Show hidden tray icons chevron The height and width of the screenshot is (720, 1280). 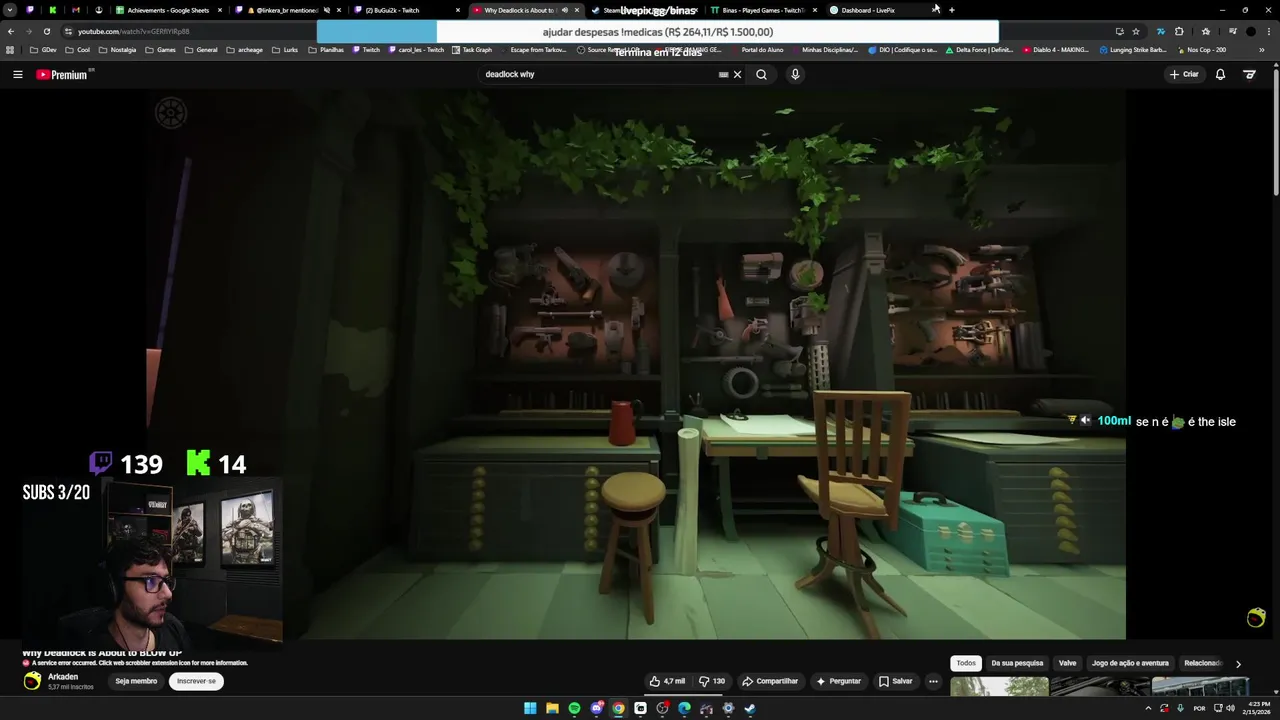[x=1148, y=708]
